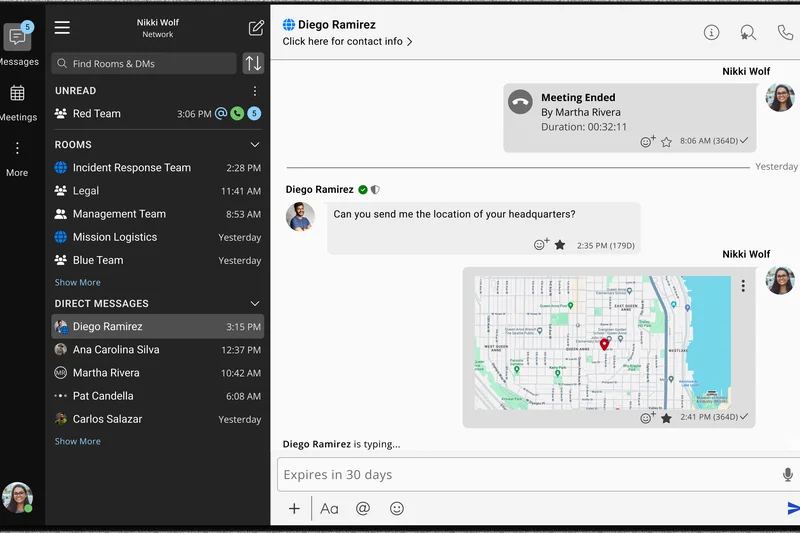
Task: Click the Find Rooms & DMs search field
Action: tap(145, 63)
